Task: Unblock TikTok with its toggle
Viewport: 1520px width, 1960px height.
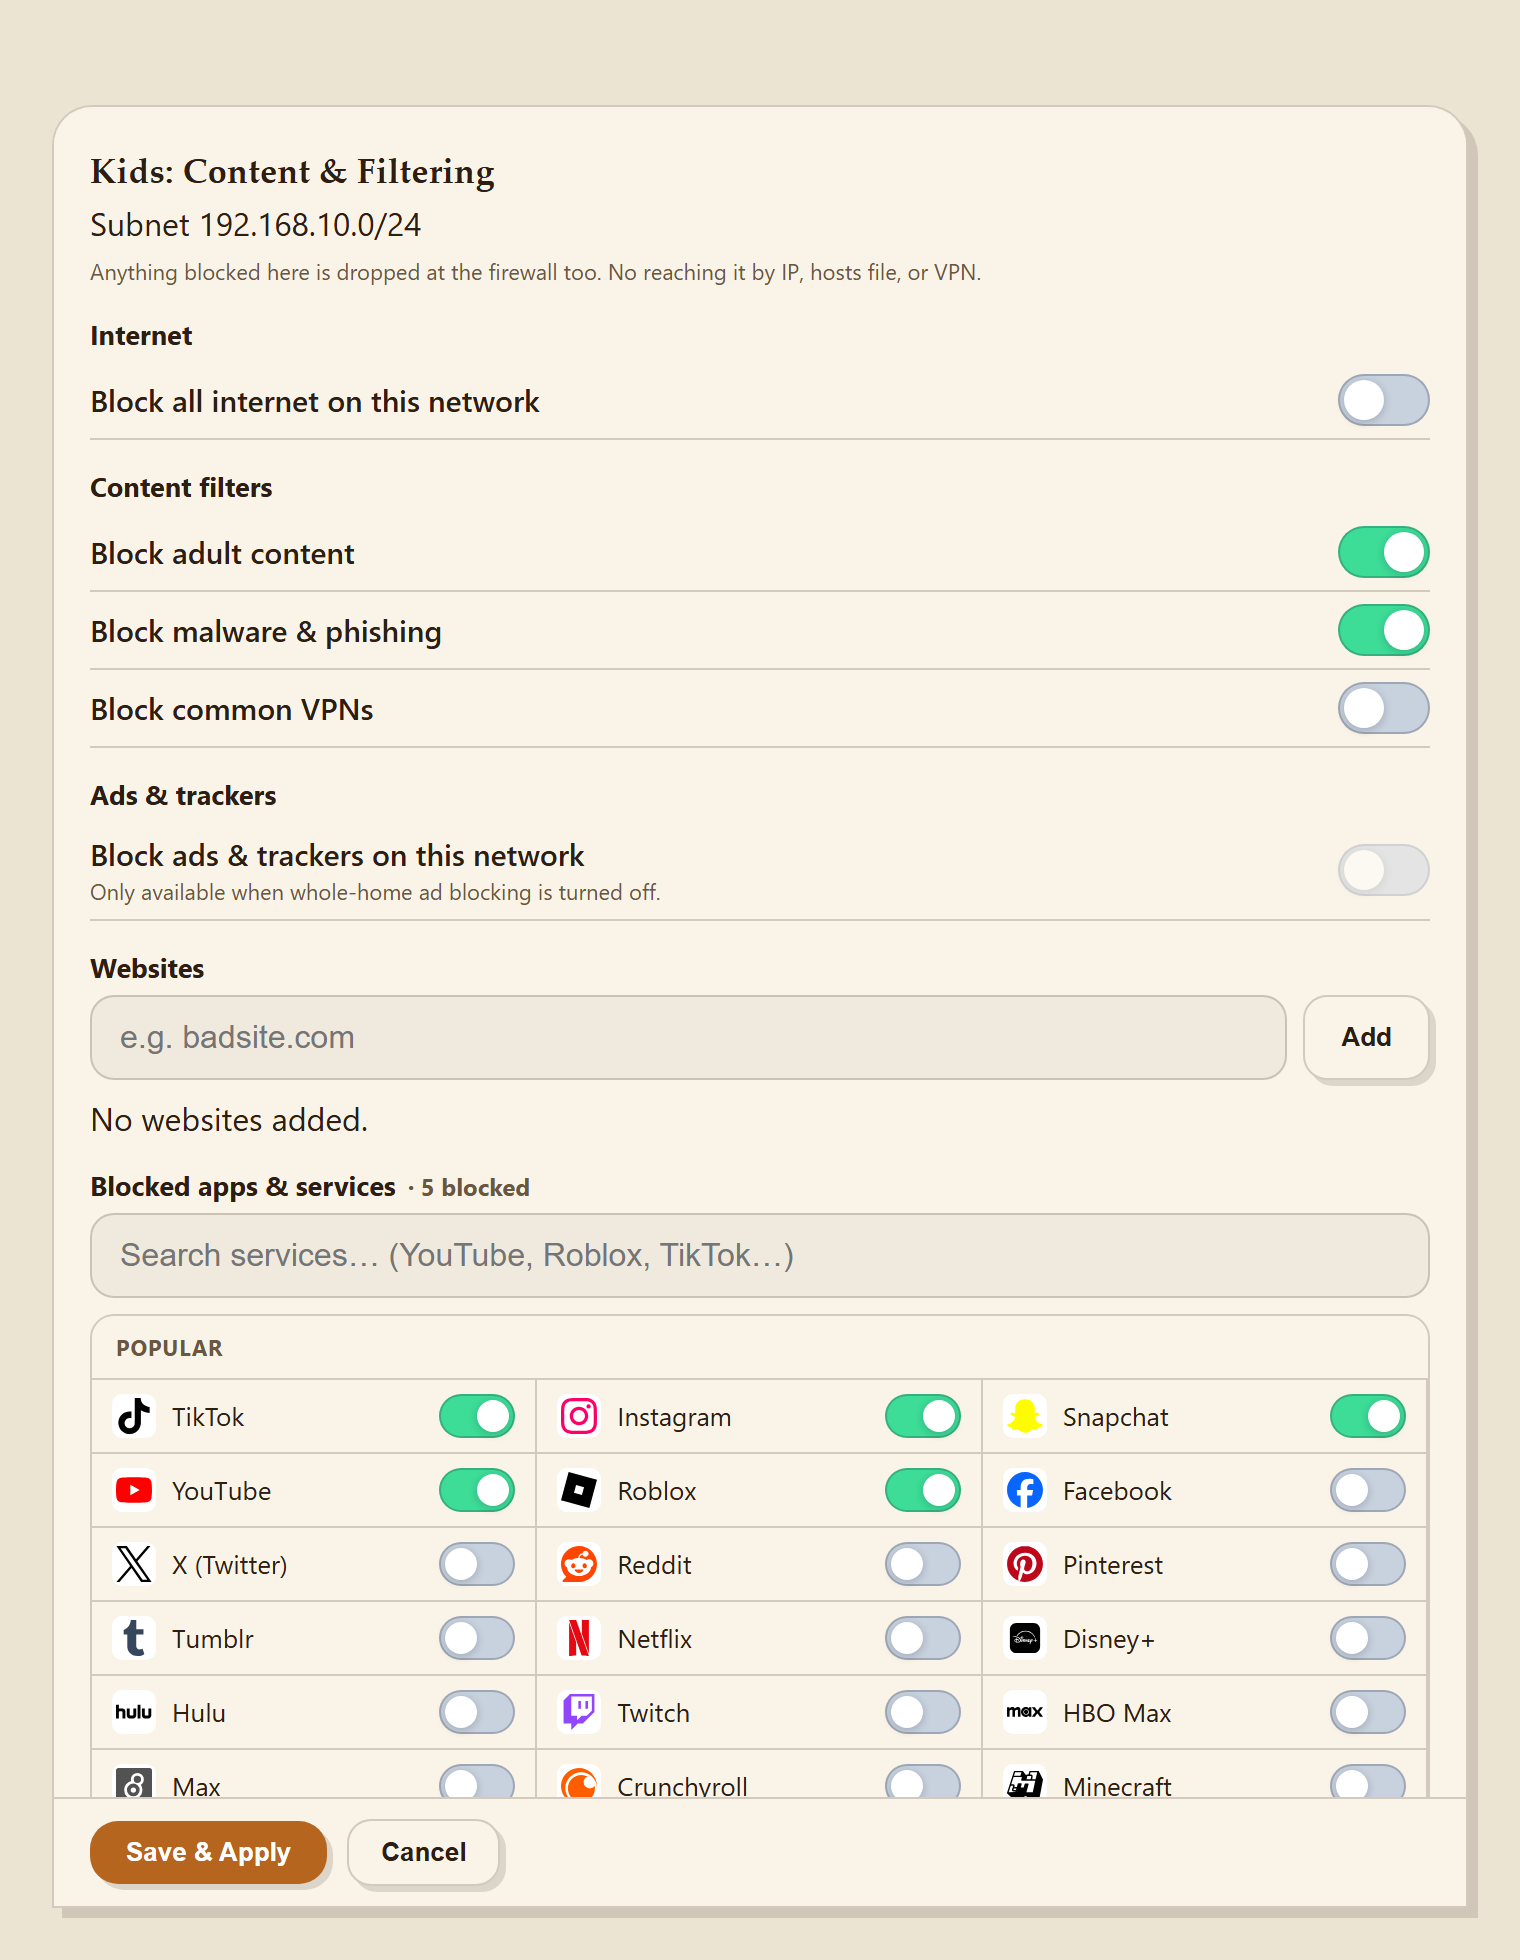Action: click(x=477, y=1416)
